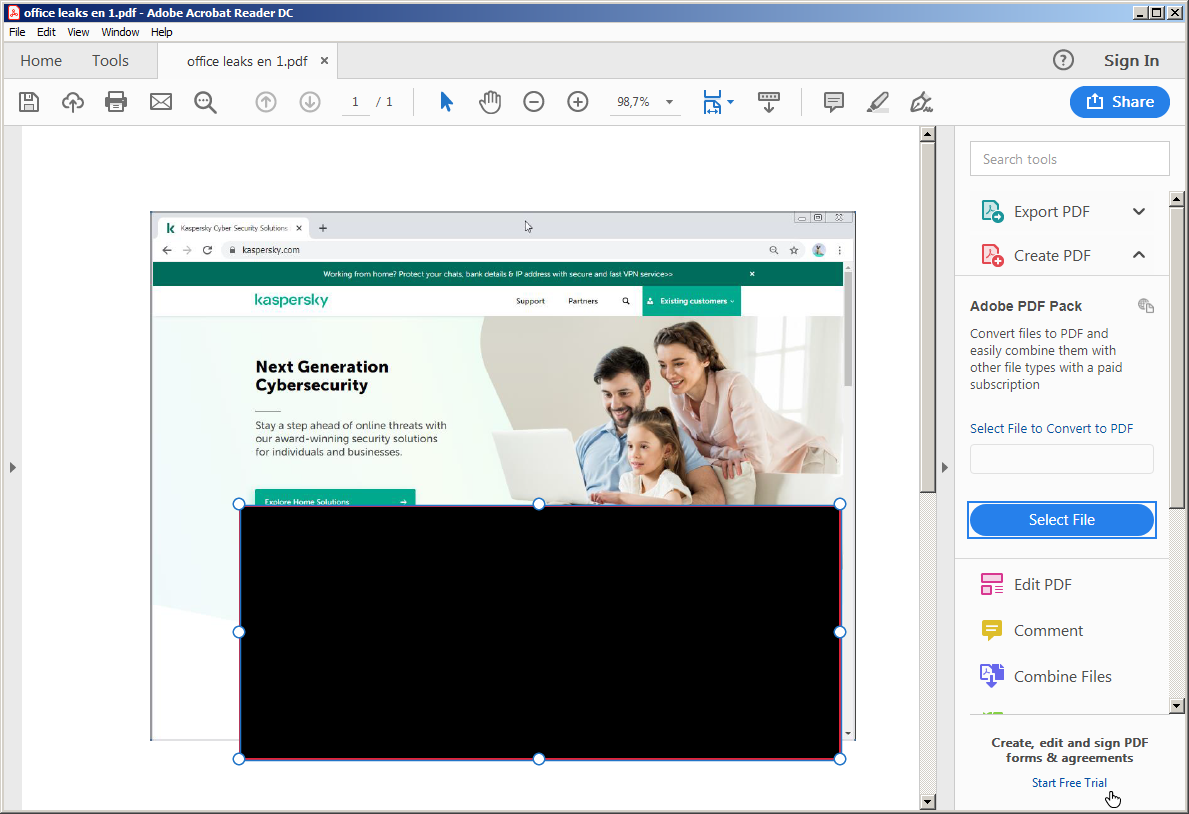
Task: Open the Edit menu
Action: pos(46,32)
